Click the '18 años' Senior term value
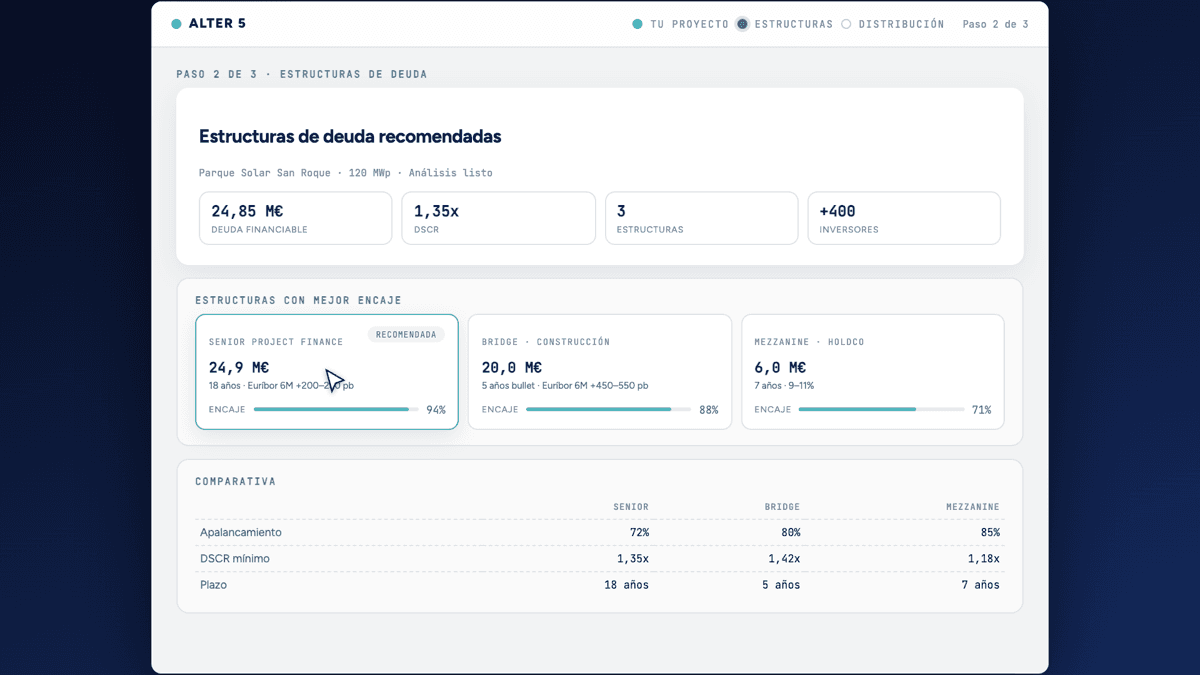The image size is (1200, 675). click(x=626, y=585)
